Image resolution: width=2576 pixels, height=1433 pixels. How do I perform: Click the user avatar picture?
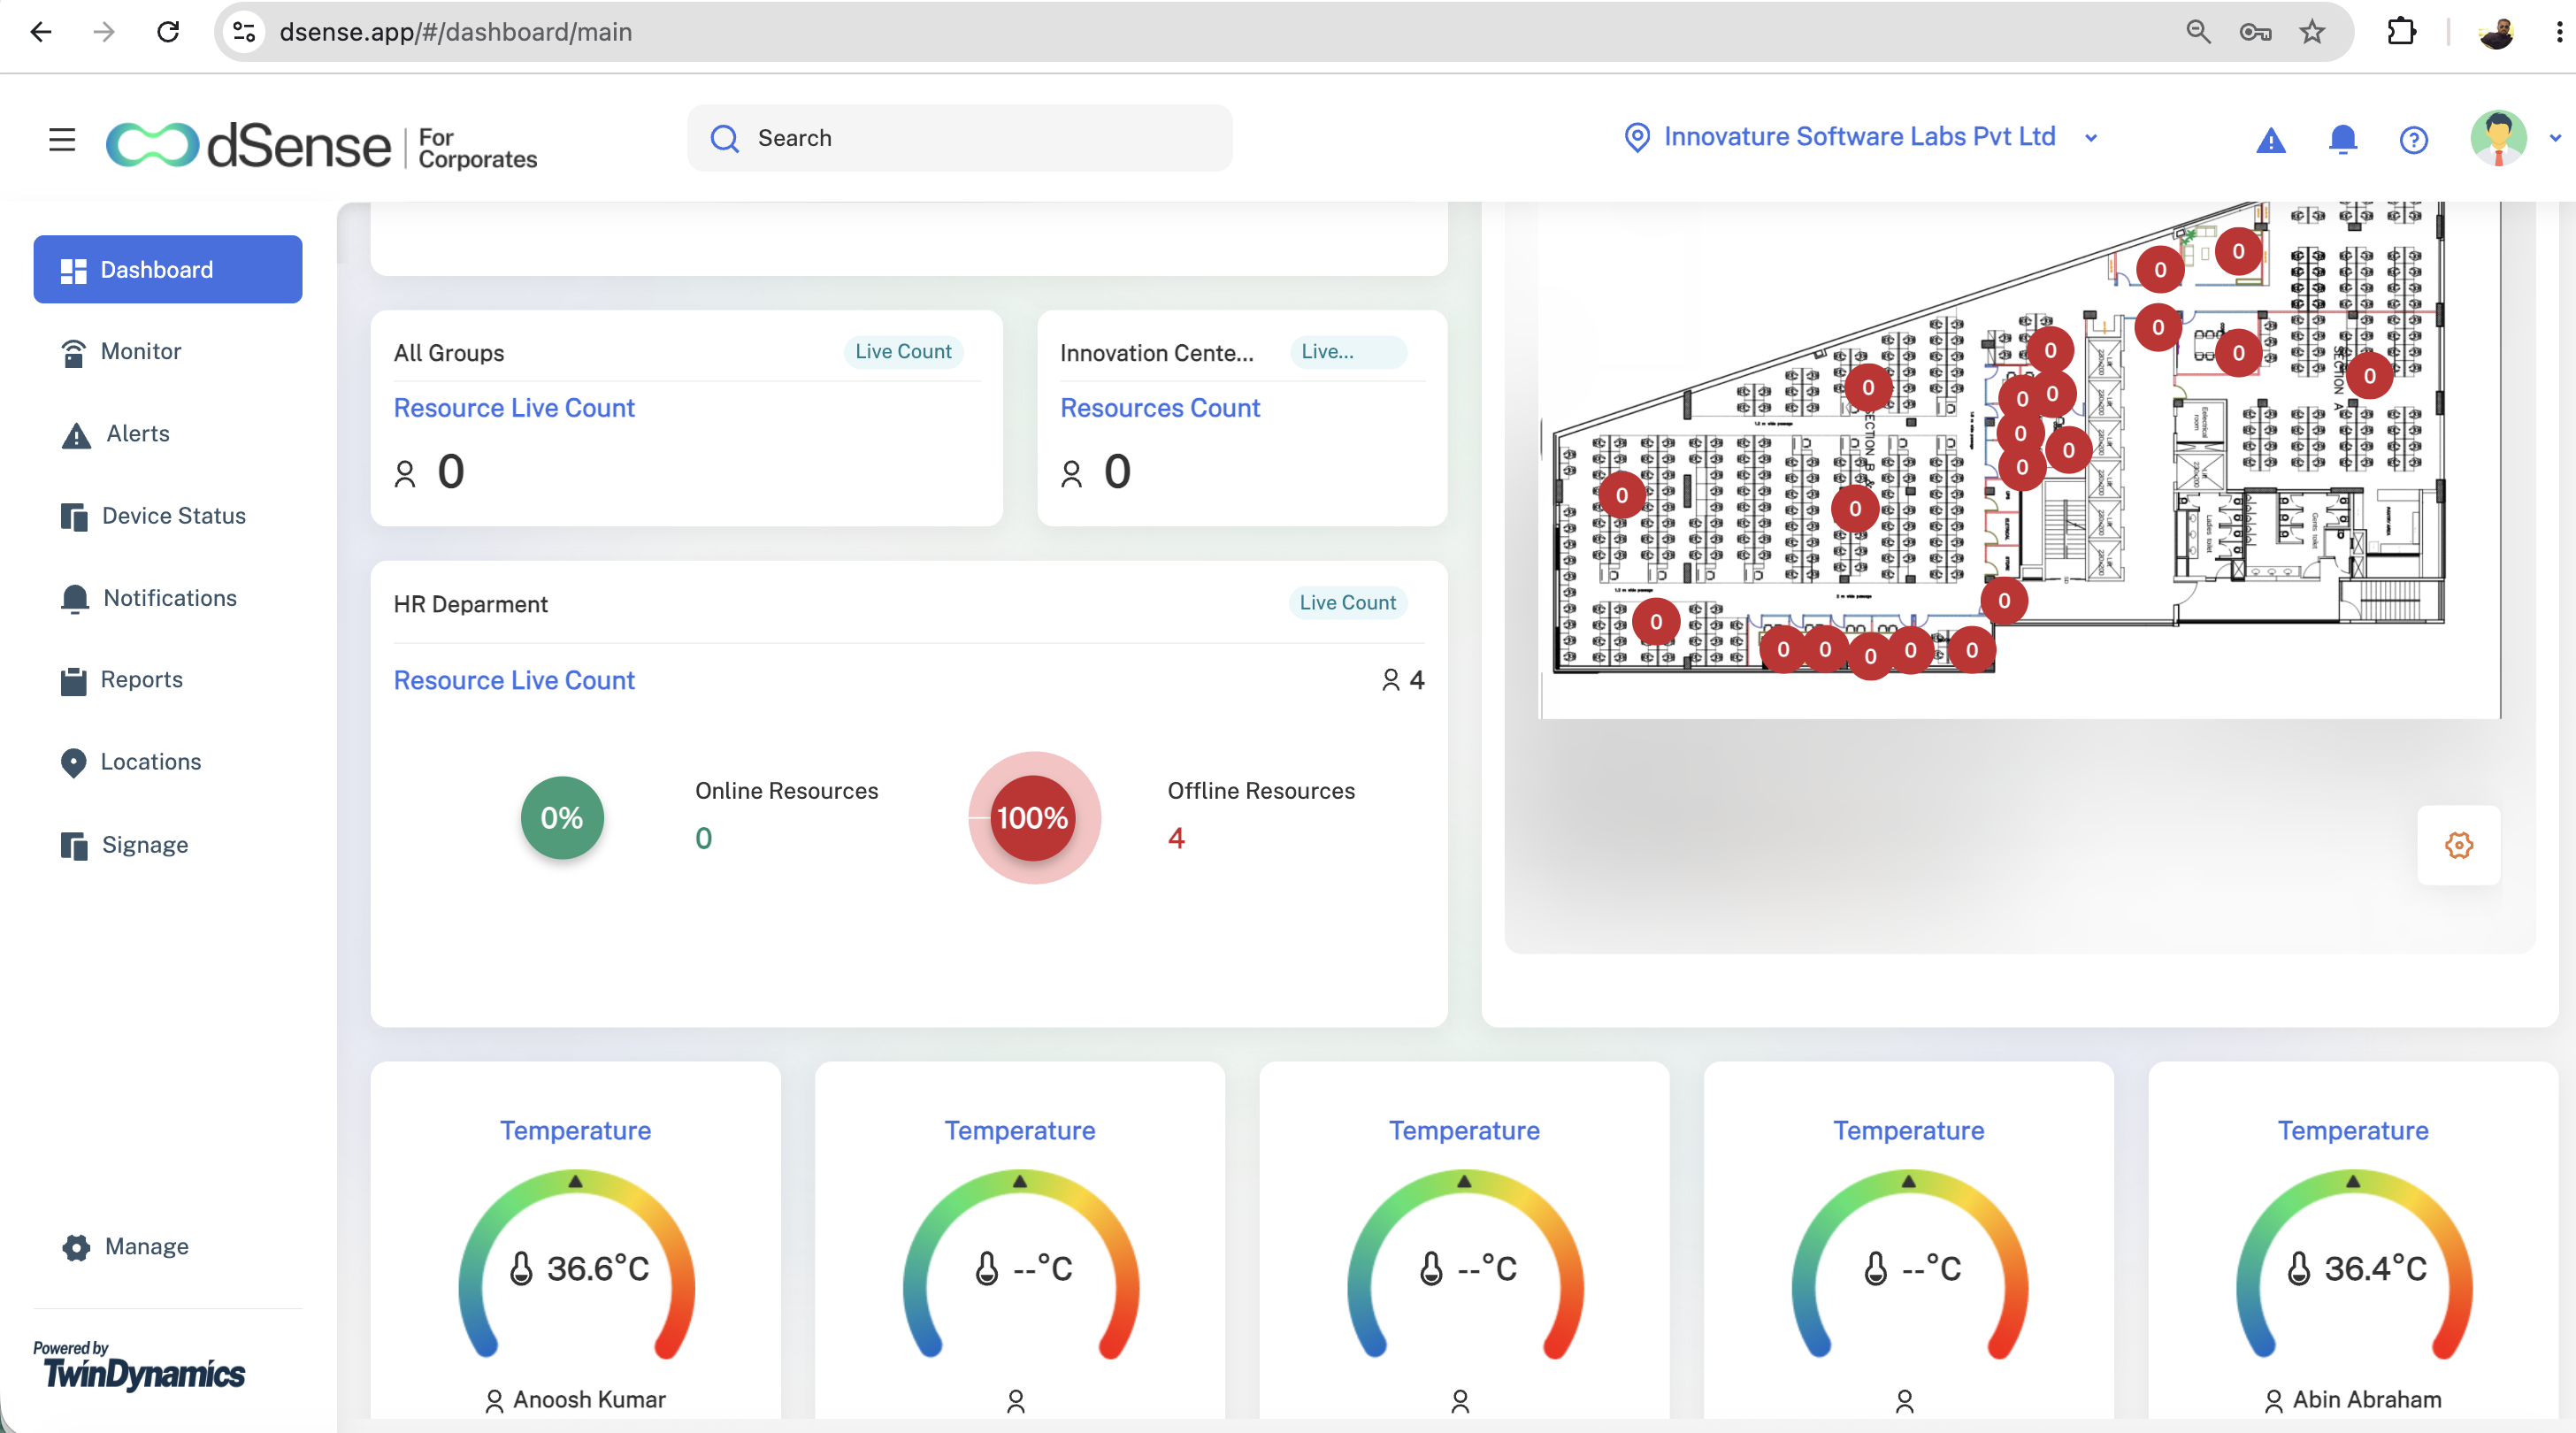click(x=2498, y=138)
